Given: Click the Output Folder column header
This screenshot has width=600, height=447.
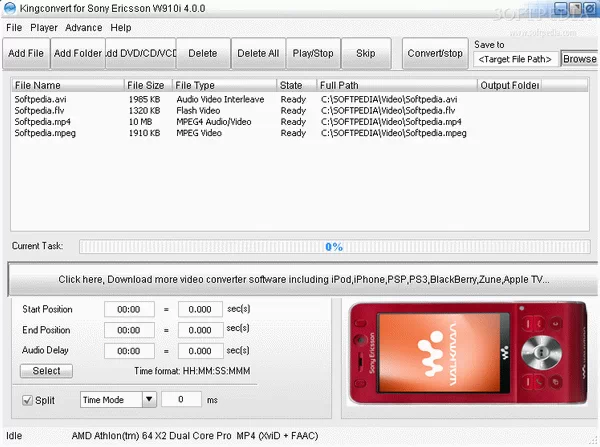Looking at the screenshot, I should [x=509, y=85].
